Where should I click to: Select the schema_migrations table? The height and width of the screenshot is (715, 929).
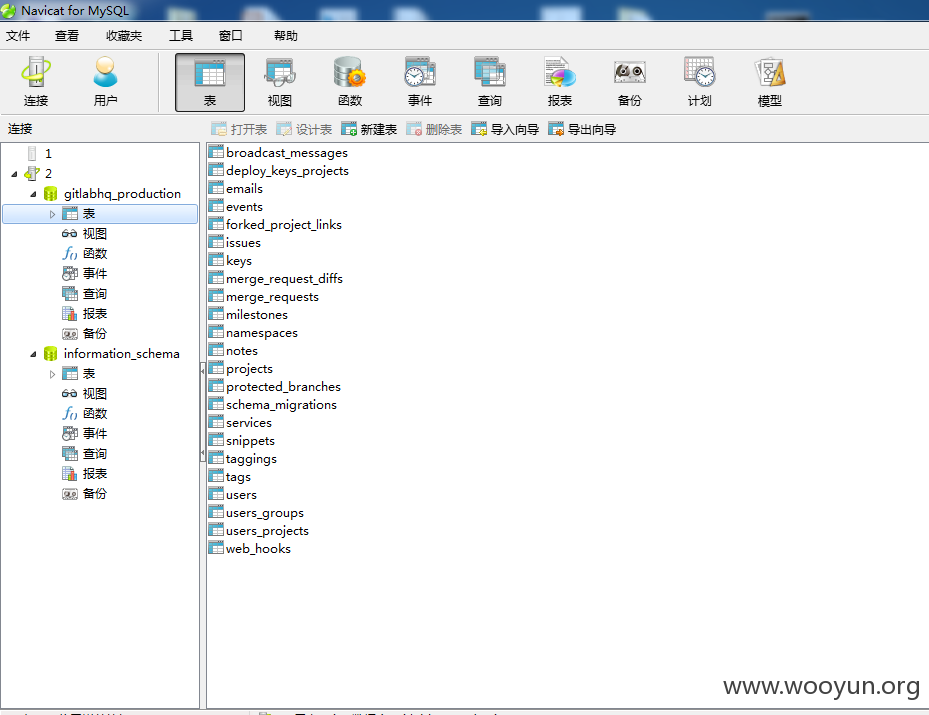273,405
